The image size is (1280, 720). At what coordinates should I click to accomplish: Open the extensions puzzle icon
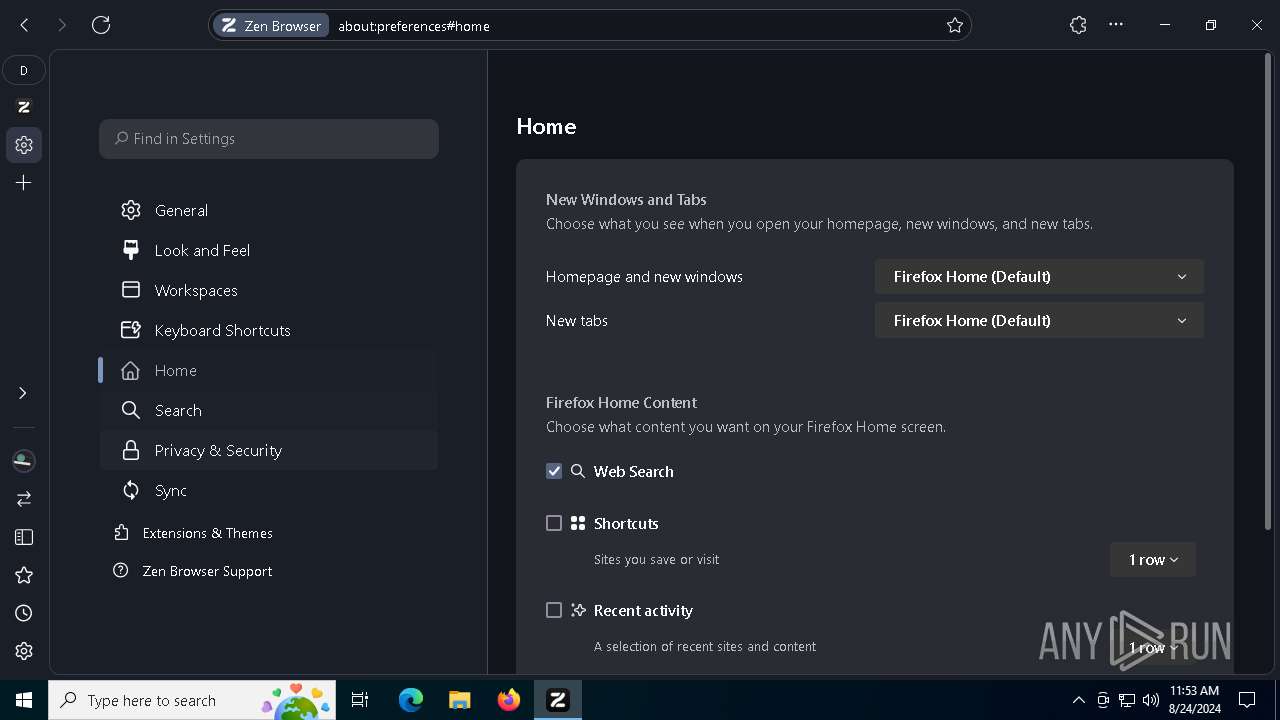pos(1078,25)
